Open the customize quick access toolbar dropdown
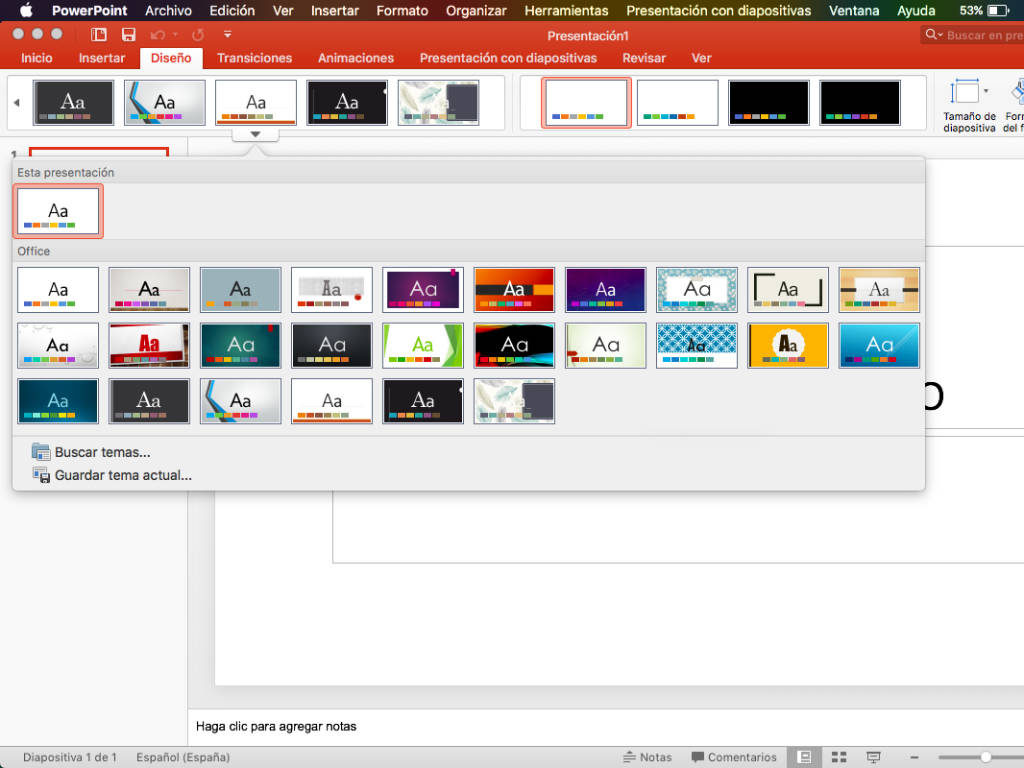 pyautogui.click(x=227, y=35)
